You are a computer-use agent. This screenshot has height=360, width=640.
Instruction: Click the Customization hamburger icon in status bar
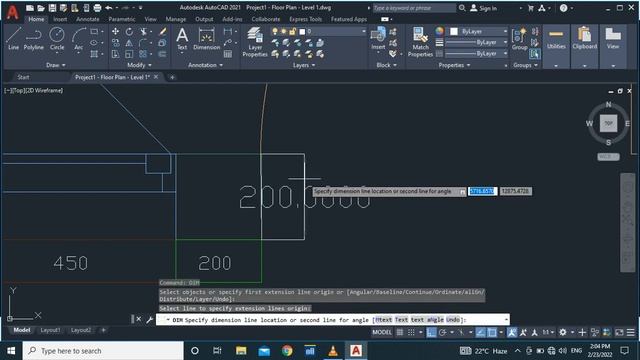pos(631,333)
